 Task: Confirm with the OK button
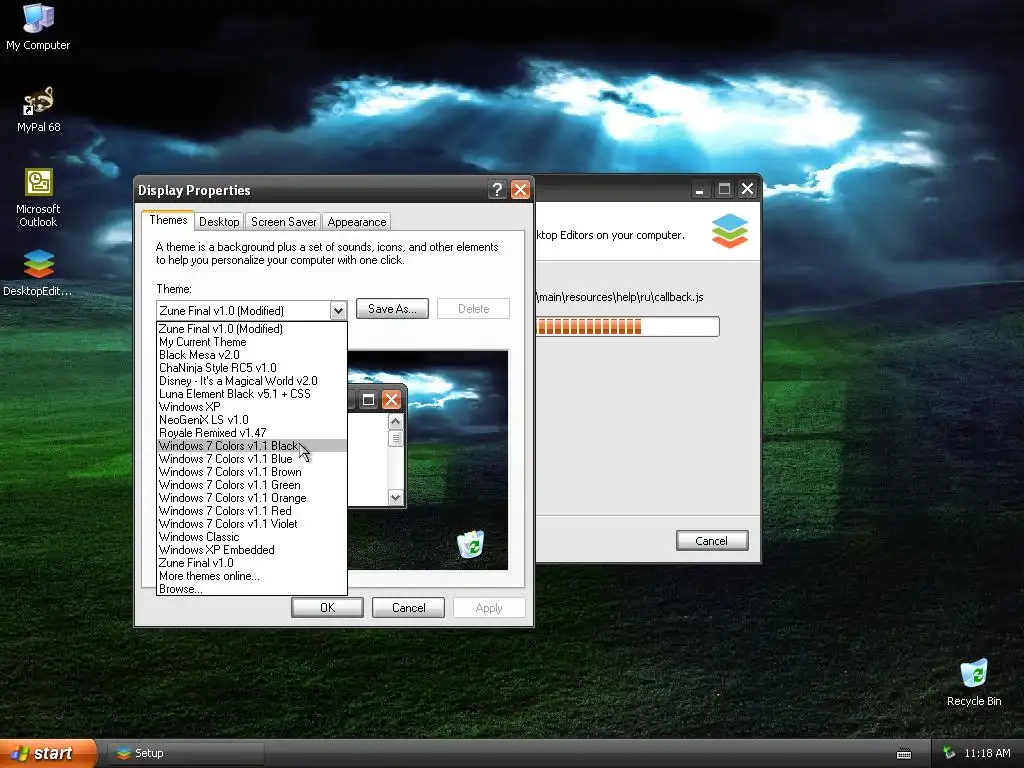[x=327, y=607]
